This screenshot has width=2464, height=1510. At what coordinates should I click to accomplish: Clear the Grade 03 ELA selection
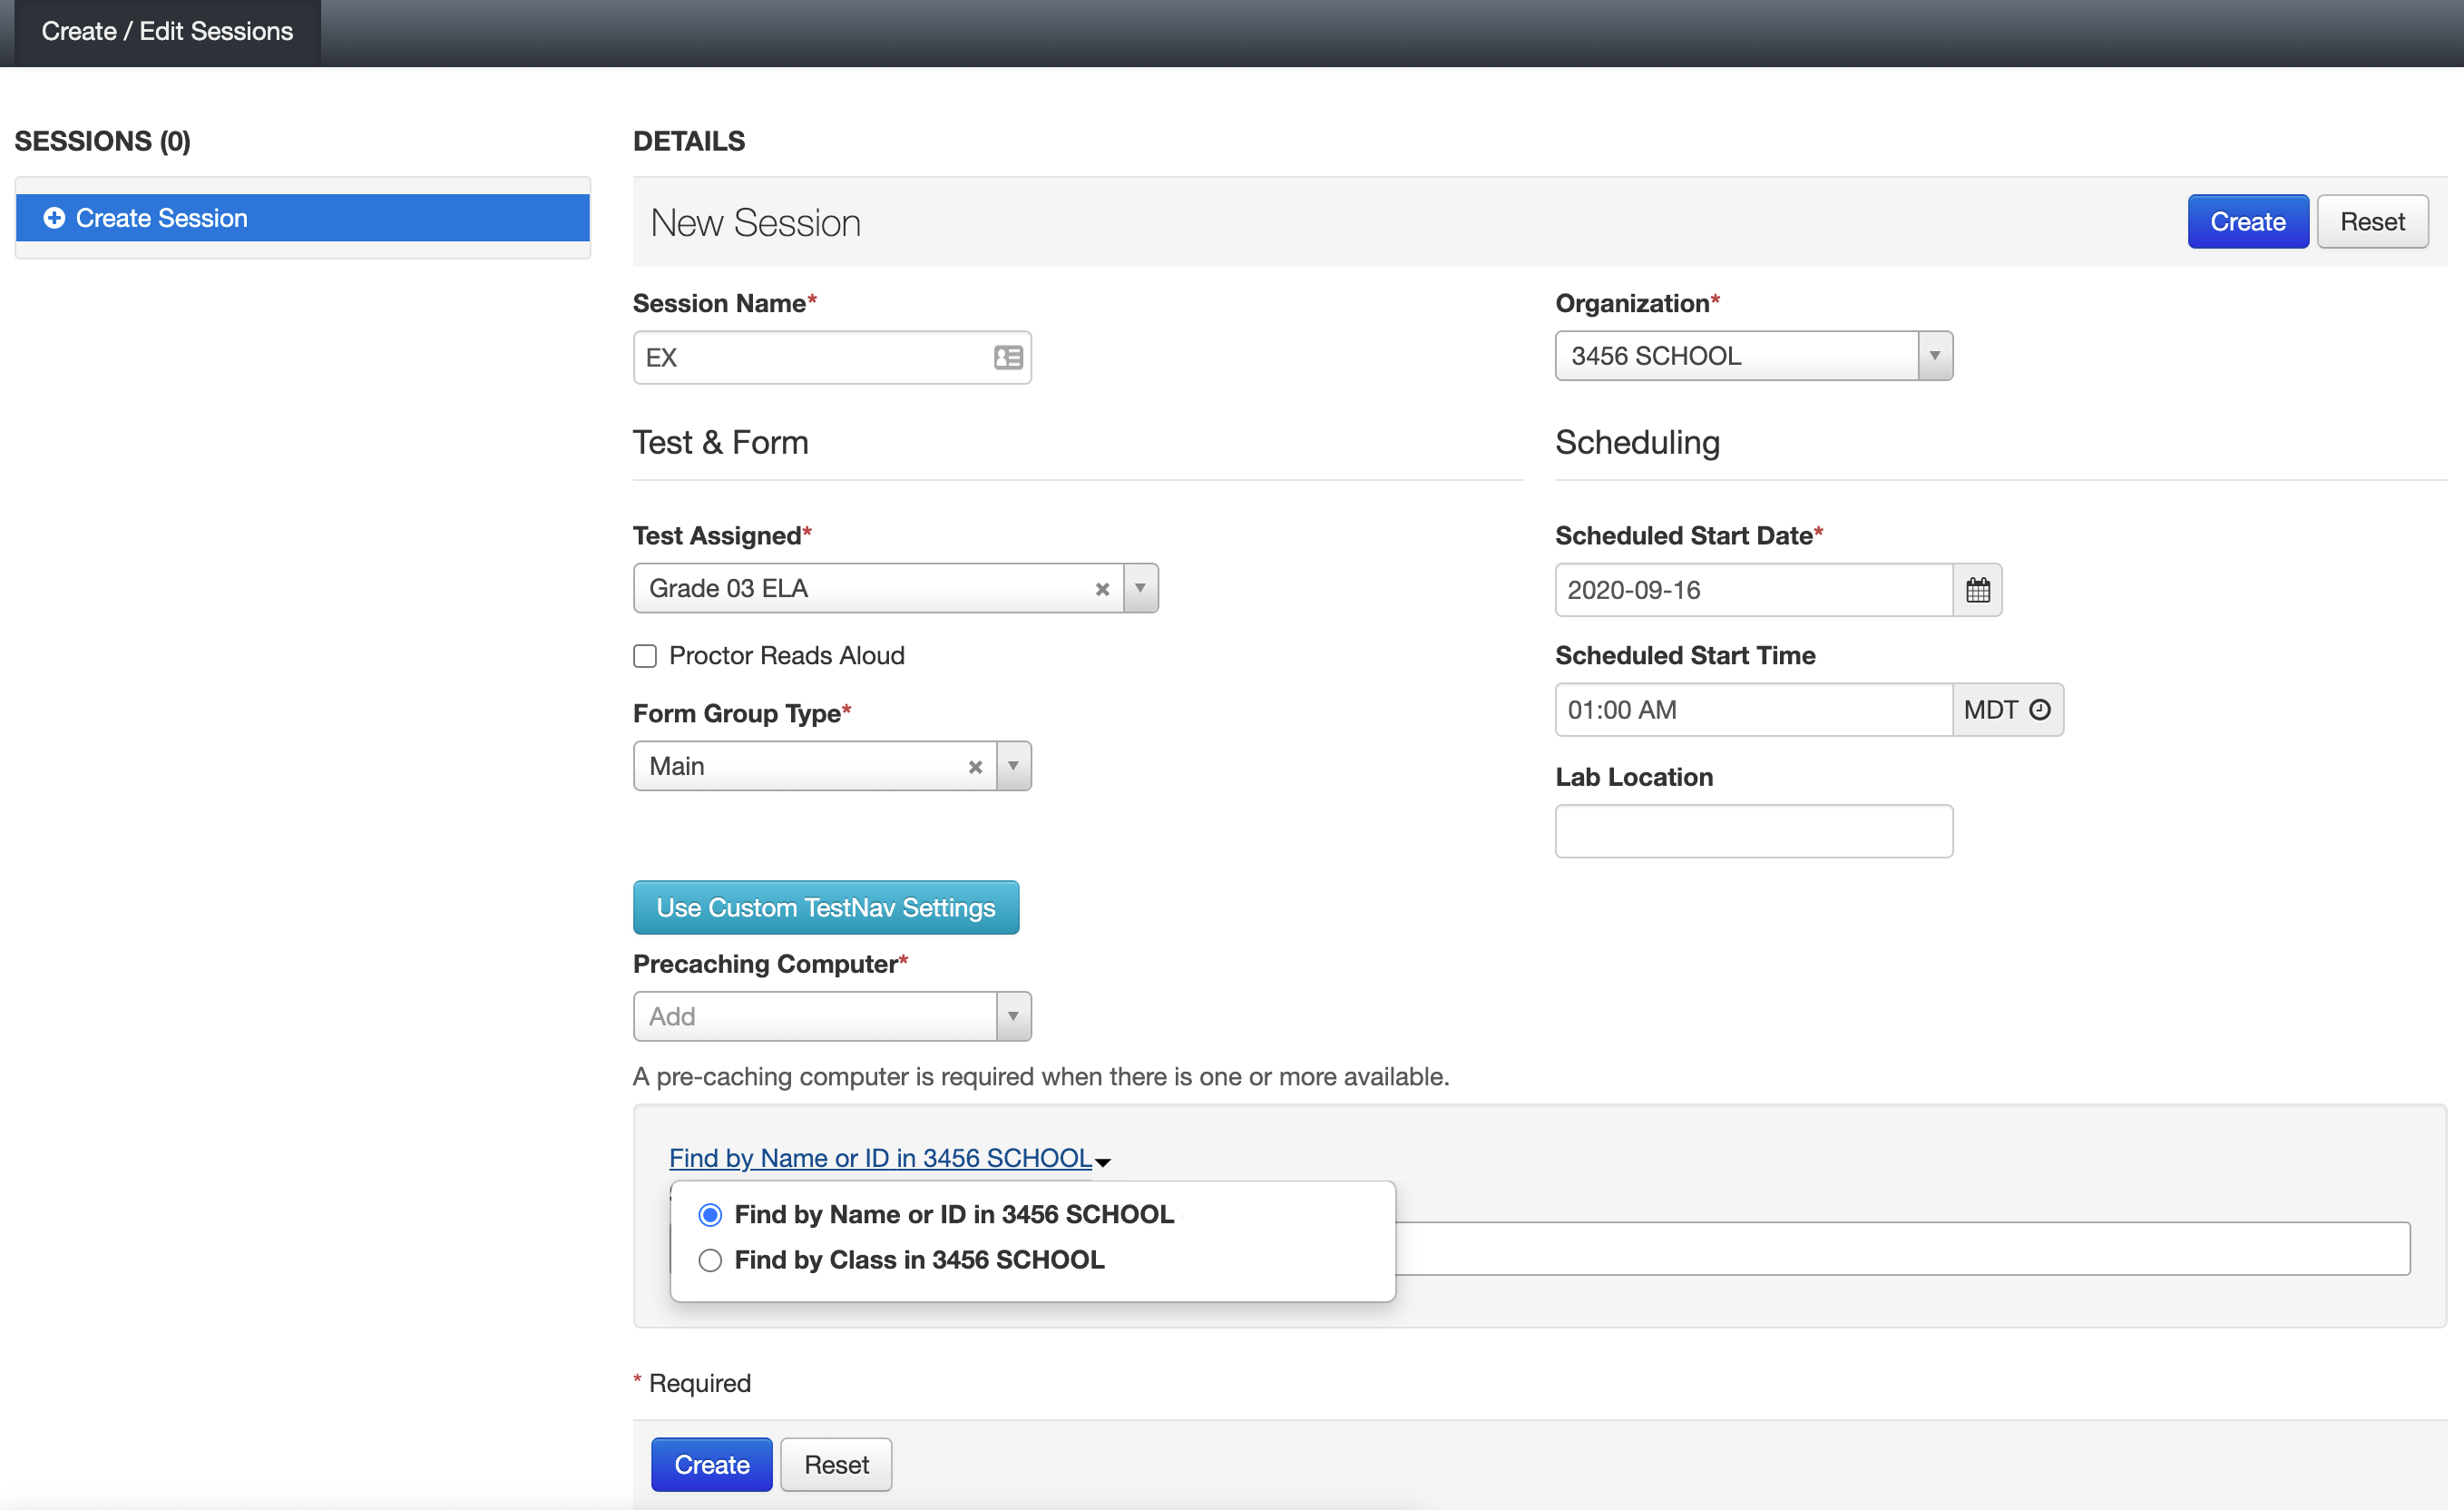tap(1102, 589)
